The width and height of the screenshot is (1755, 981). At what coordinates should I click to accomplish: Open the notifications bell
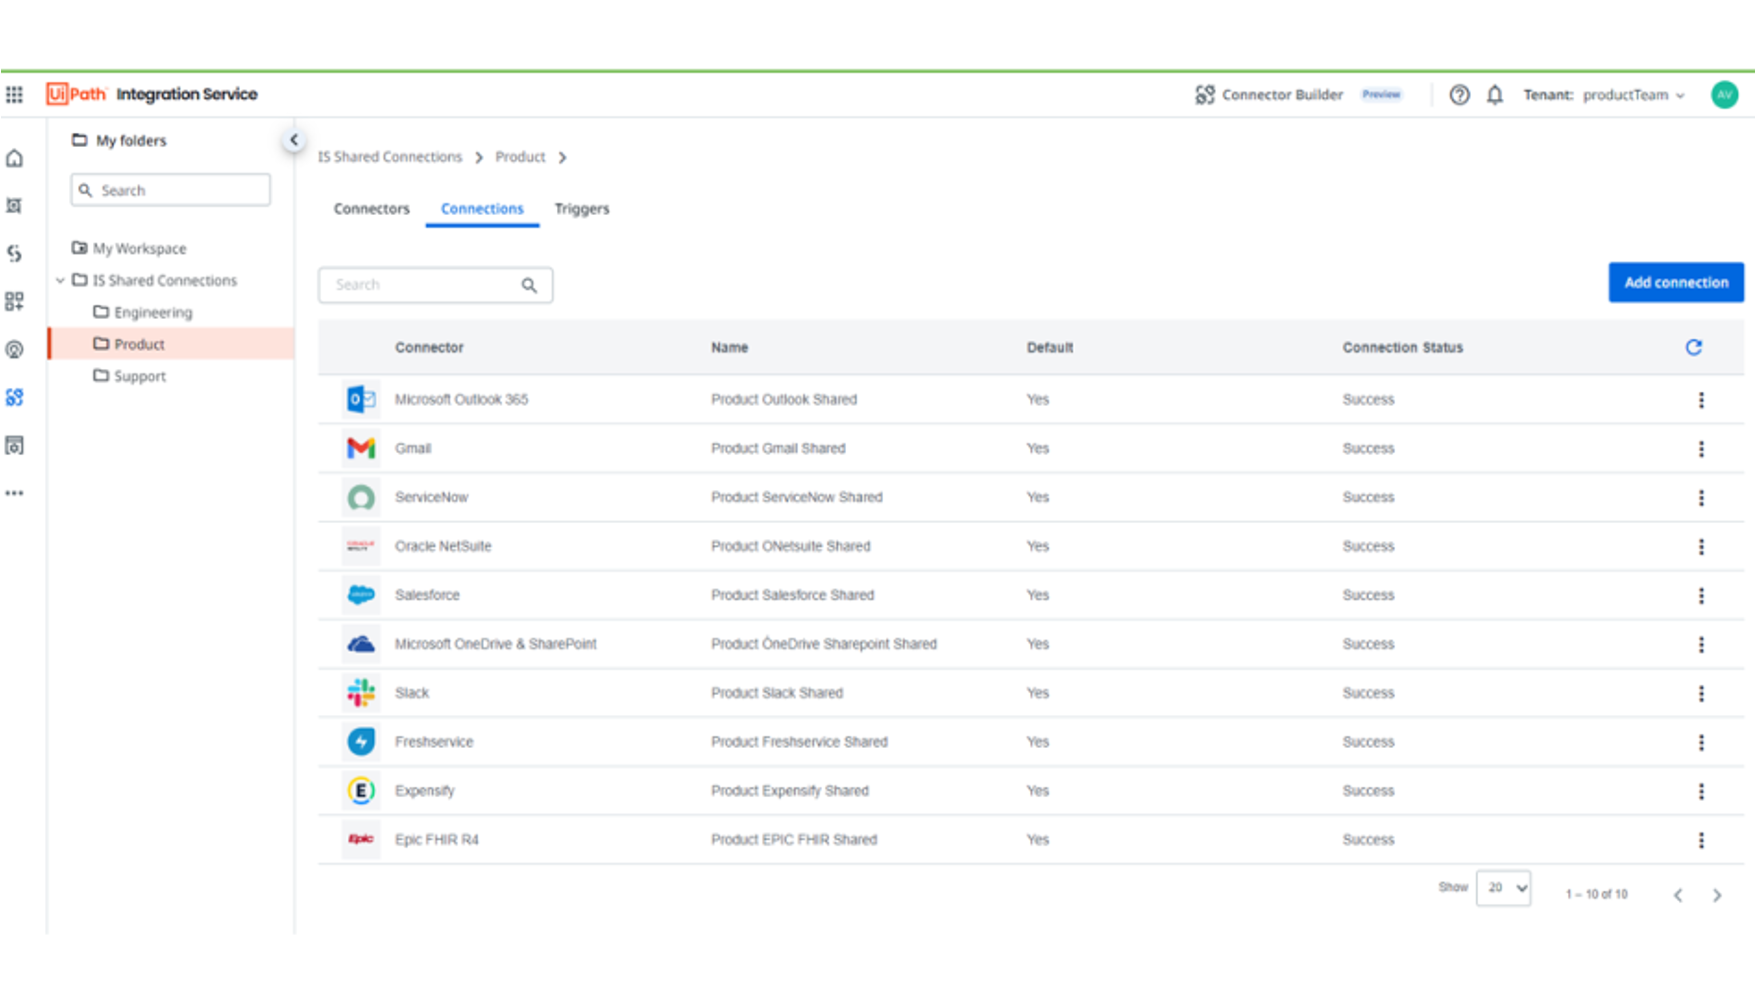click(x=1494, y=95)
